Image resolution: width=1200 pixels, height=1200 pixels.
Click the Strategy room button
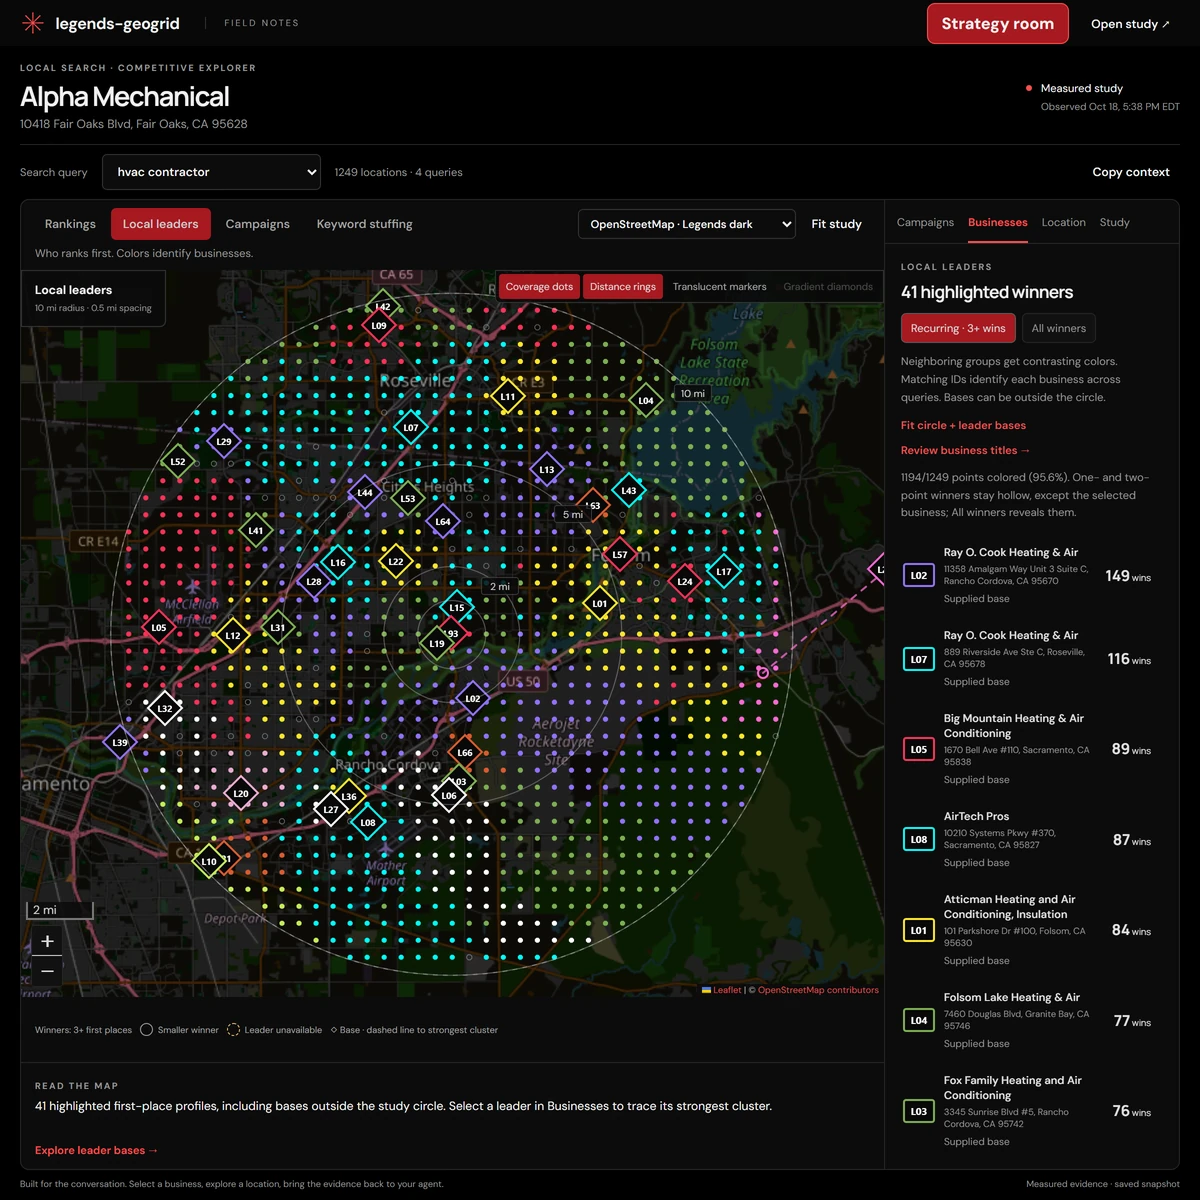point(997,24)
